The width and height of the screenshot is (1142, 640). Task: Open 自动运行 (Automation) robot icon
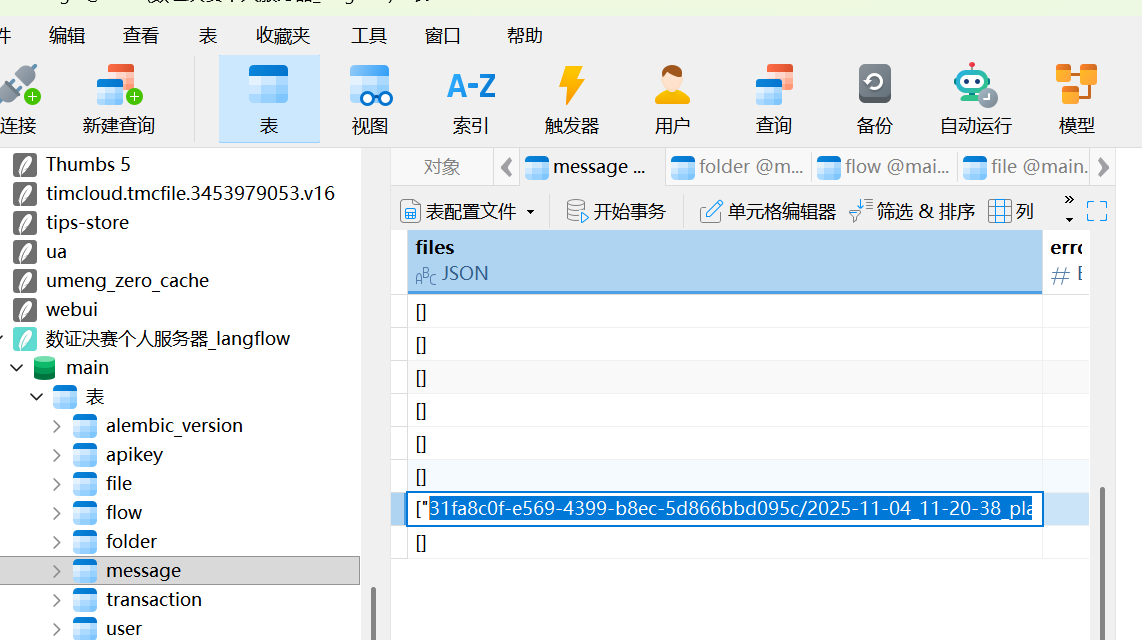976,99
